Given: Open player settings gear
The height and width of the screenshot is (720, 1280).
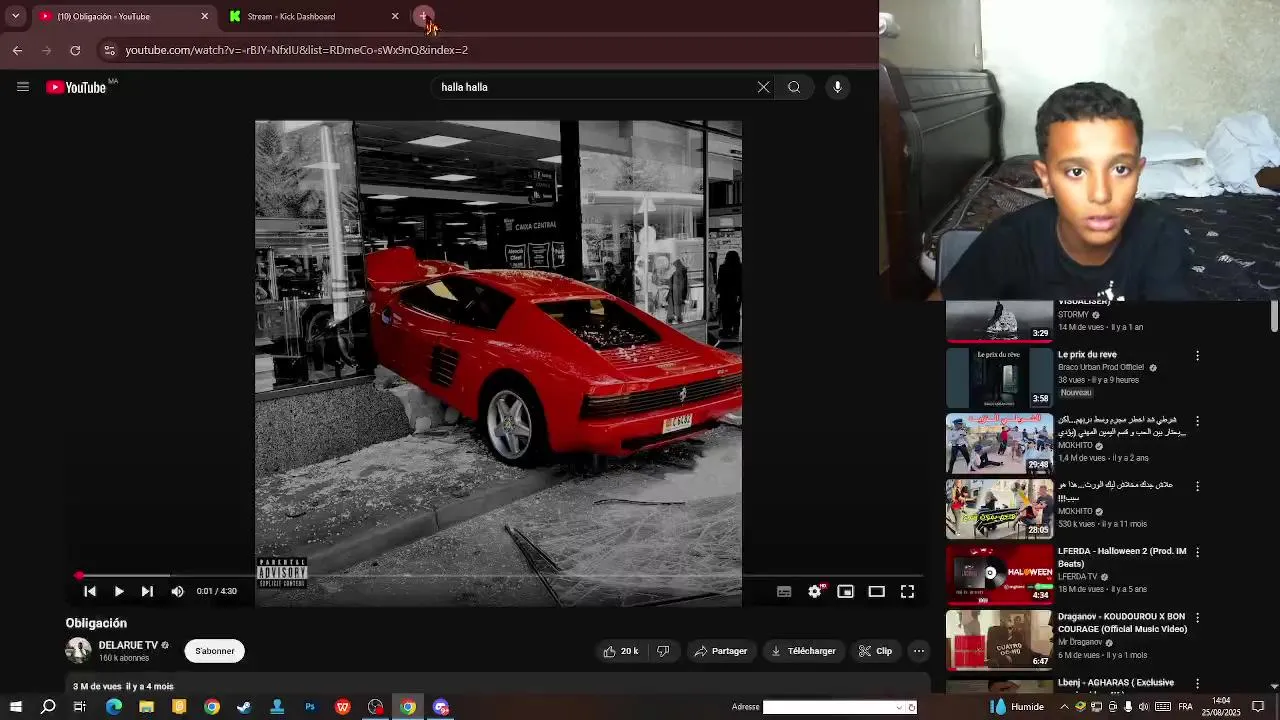Looking at the screenshot, I should click(815, 591).
